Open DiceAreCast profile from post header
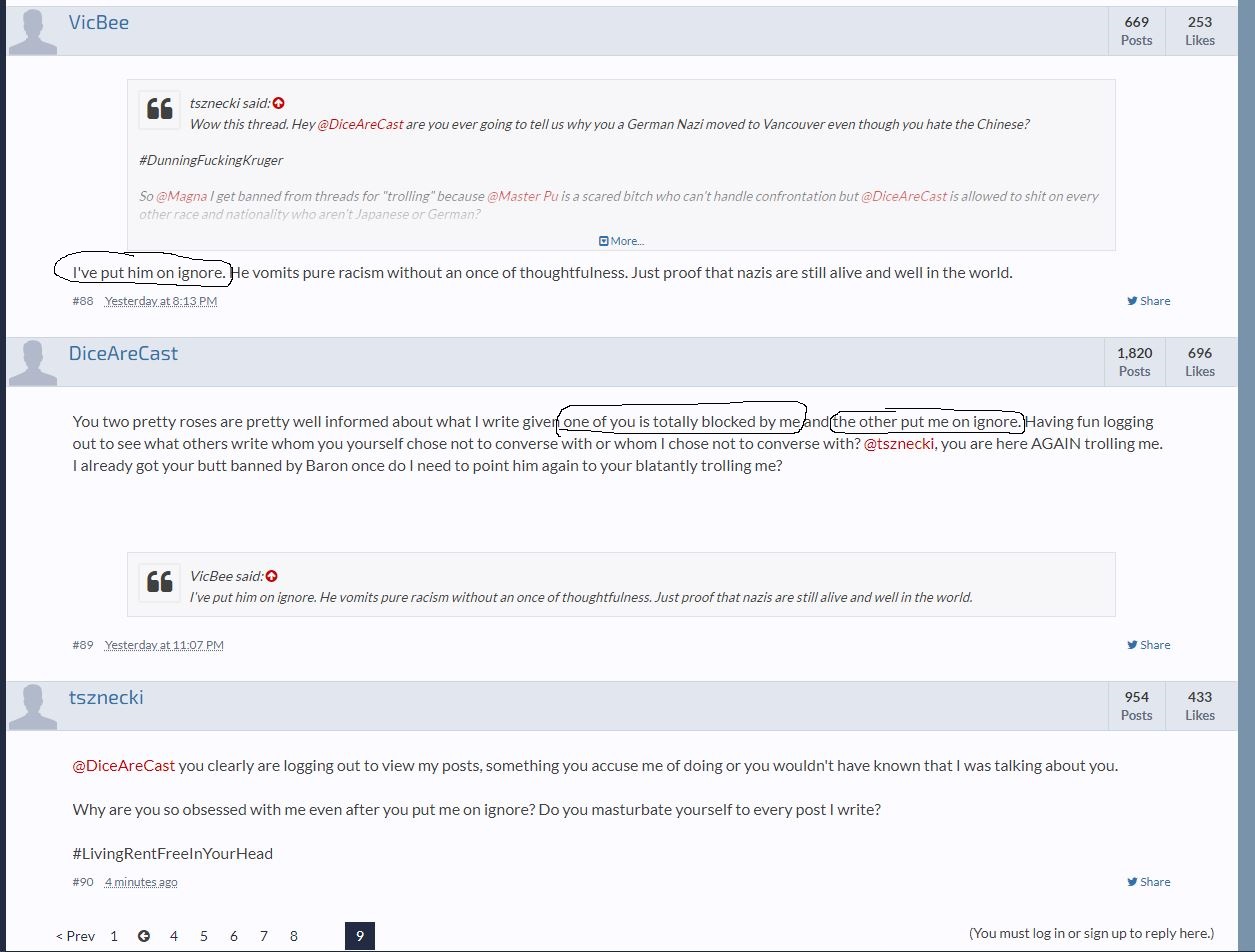Screen dimensions: 1255x952 click(123, 353)
